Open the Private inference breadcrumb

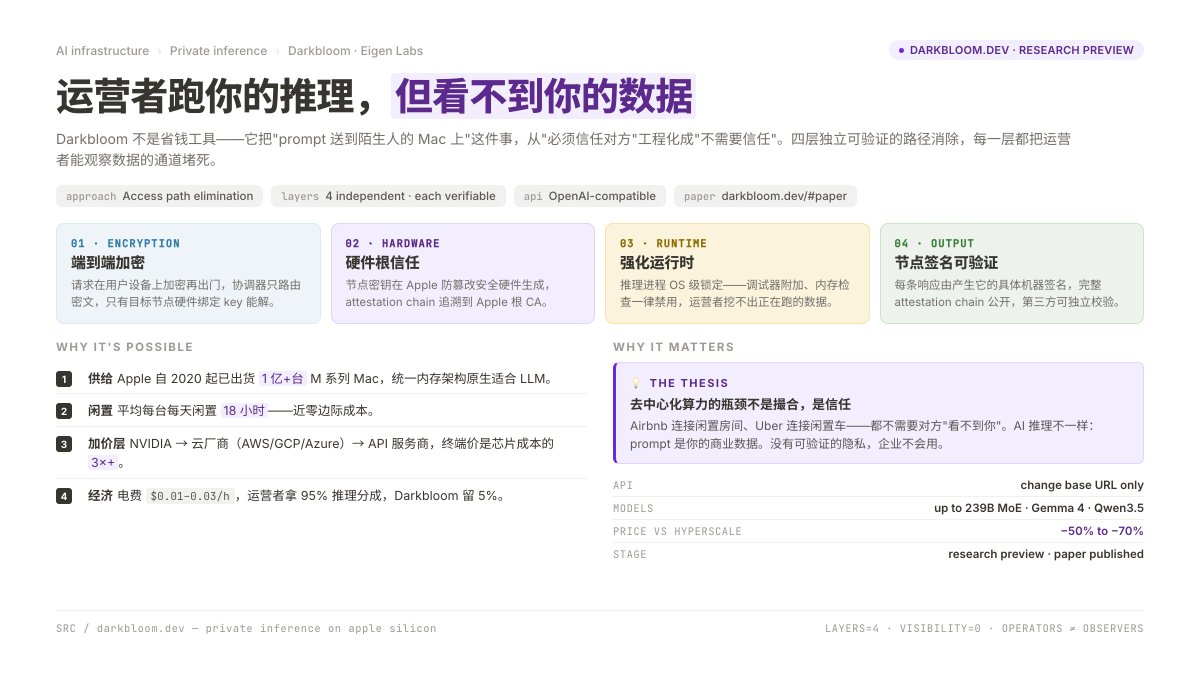(218, 51)
